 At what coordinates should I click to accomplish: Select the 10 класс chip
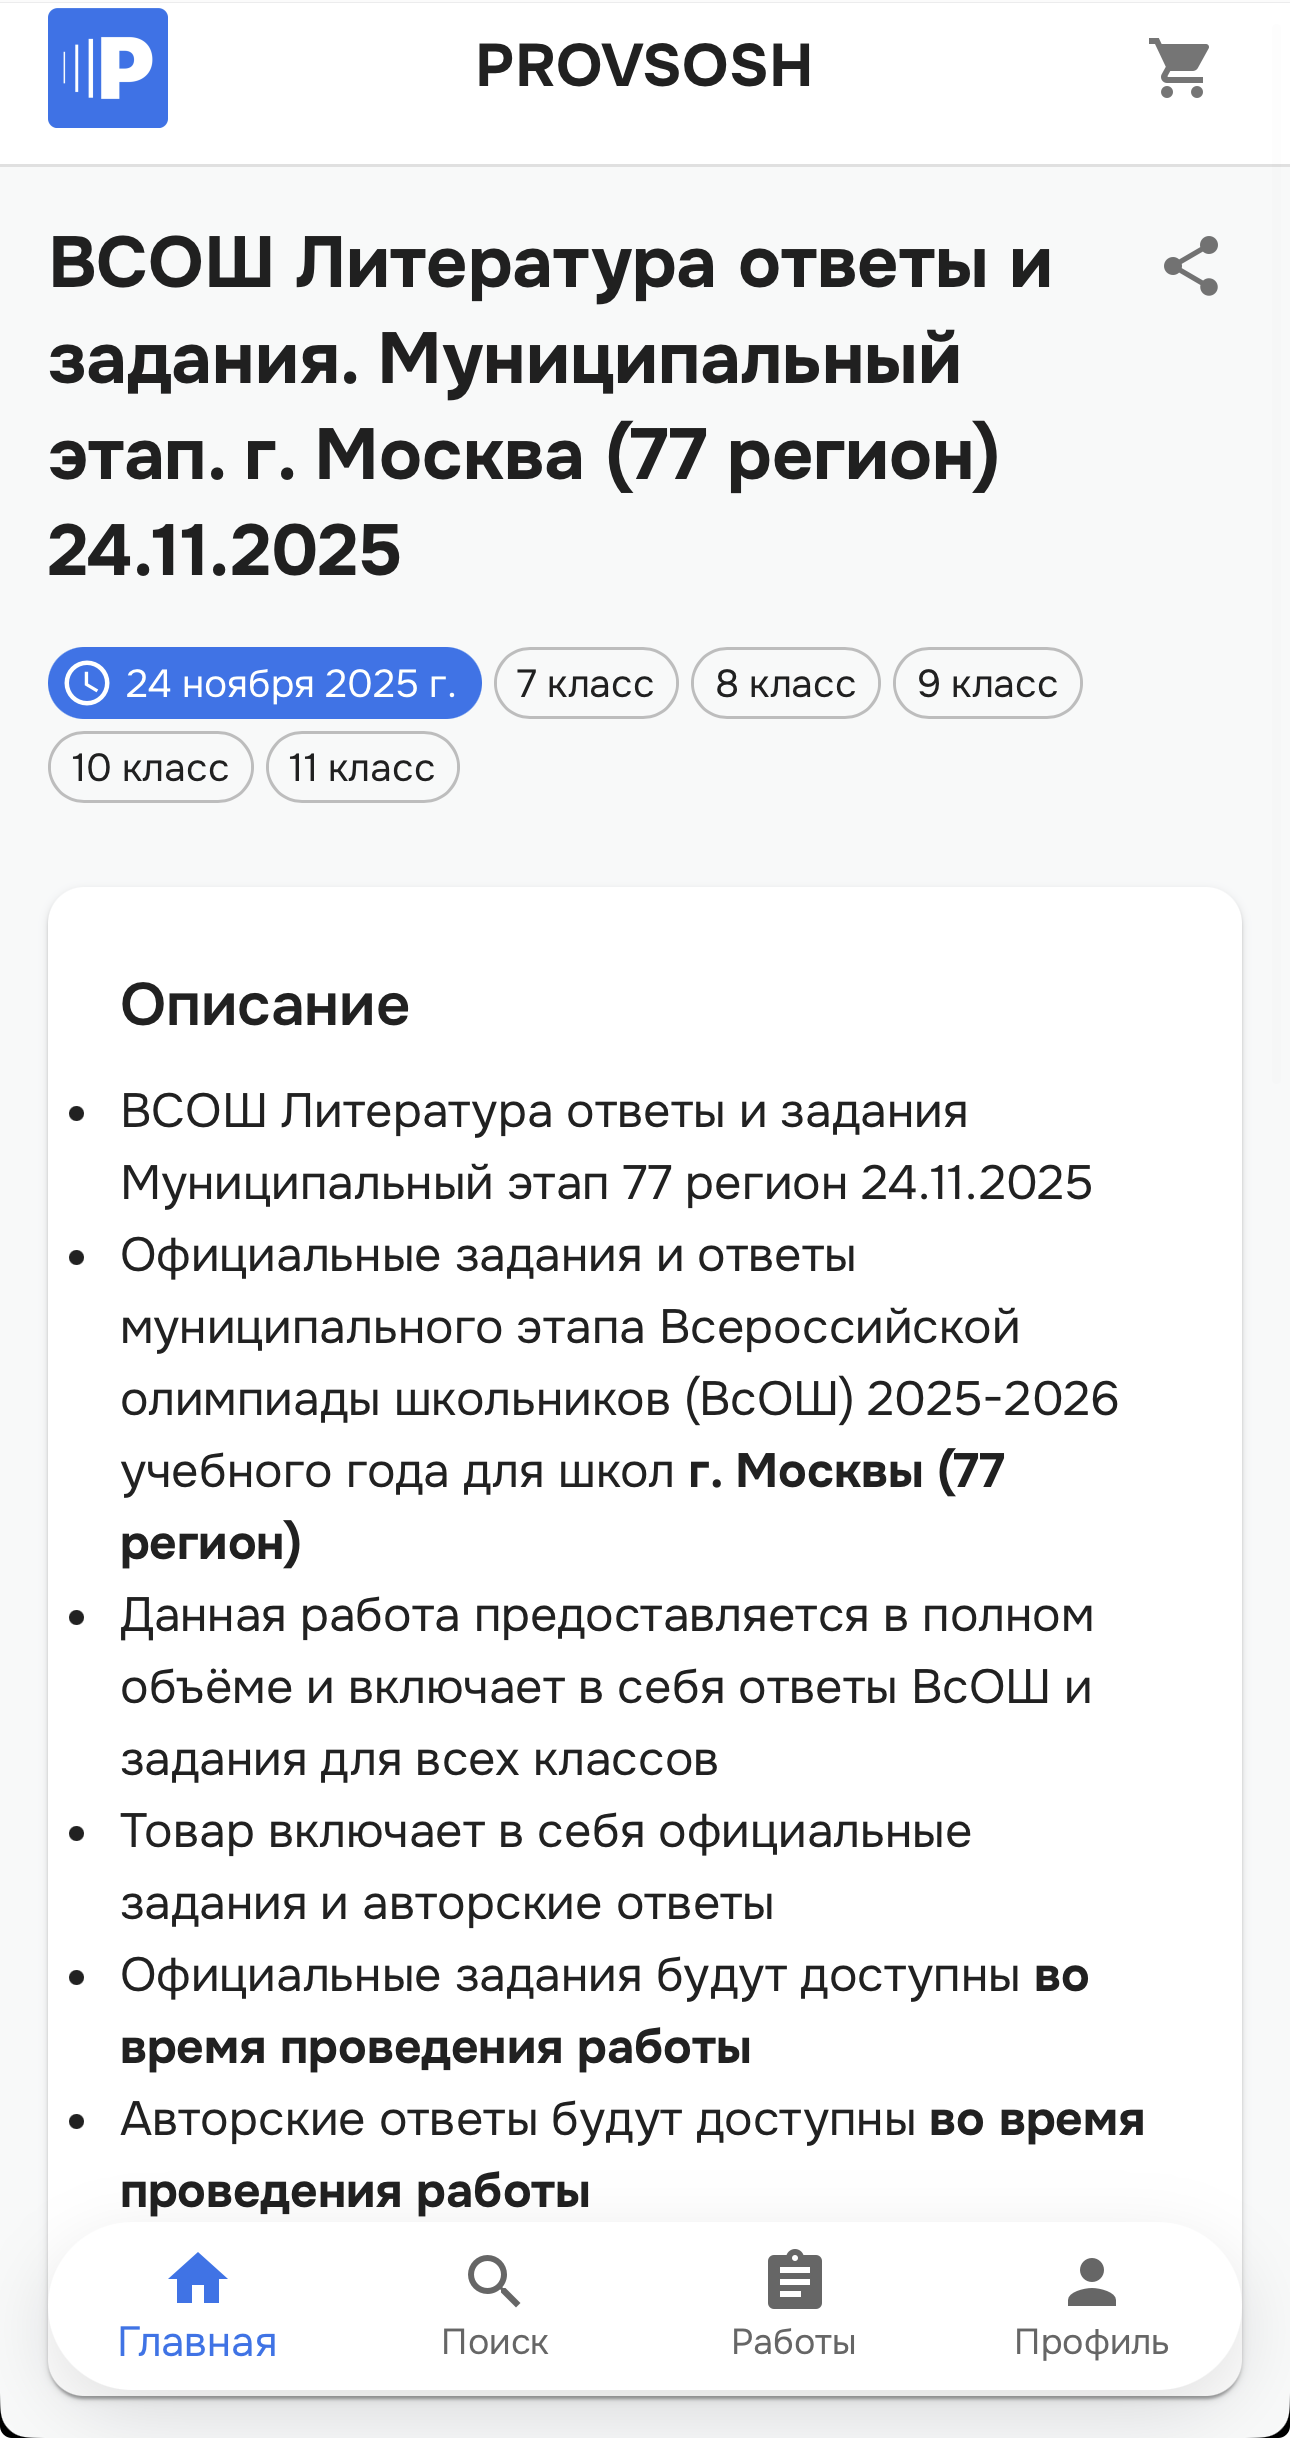tap(150, 767)
